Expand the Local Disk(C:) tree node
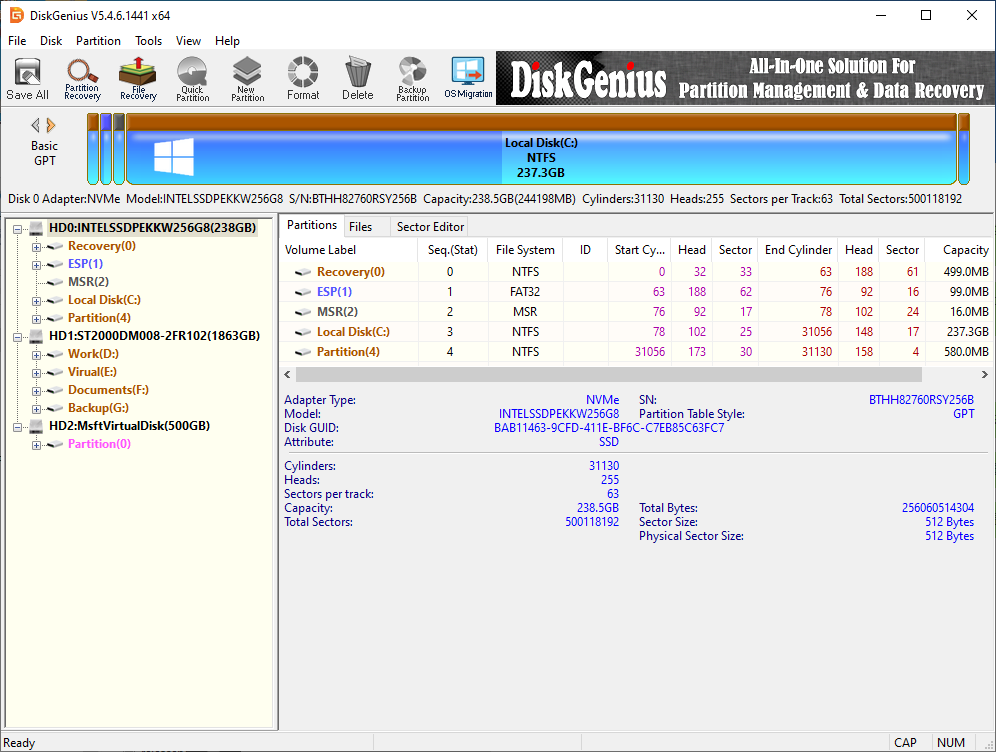Viewport: 996px width, 752px height. pyautogui.click(x=36, y=300)
